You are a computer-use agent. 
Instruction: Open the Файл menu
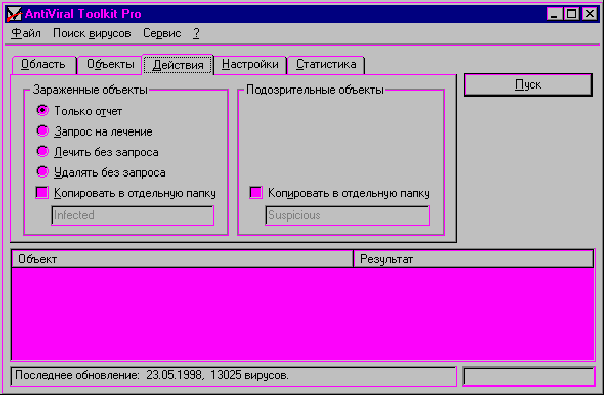(x=26, y=34)
